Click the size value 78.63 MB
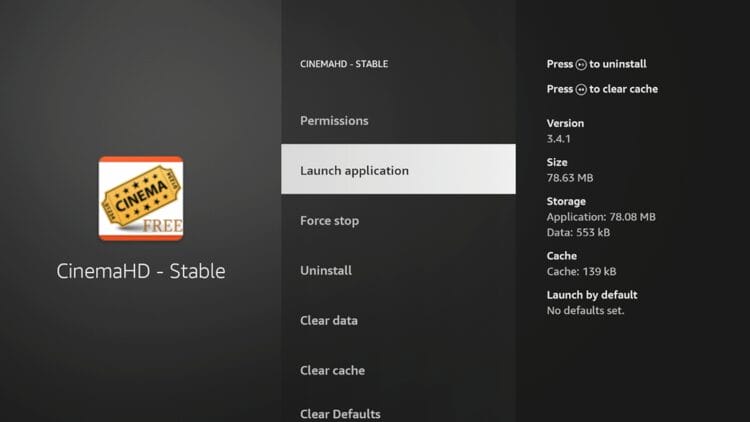The height and width of the screenshot is (422, 750). [570, 177]
